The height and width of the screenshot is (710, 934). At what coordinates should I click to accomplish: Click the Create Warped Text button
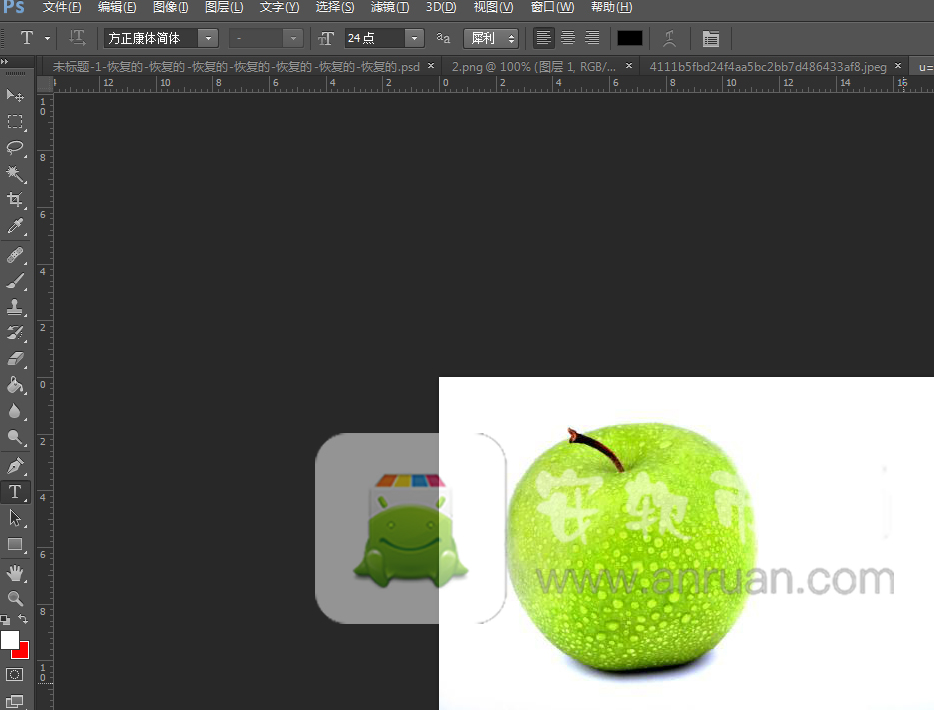pyautogui.click(x=670, y=38)
